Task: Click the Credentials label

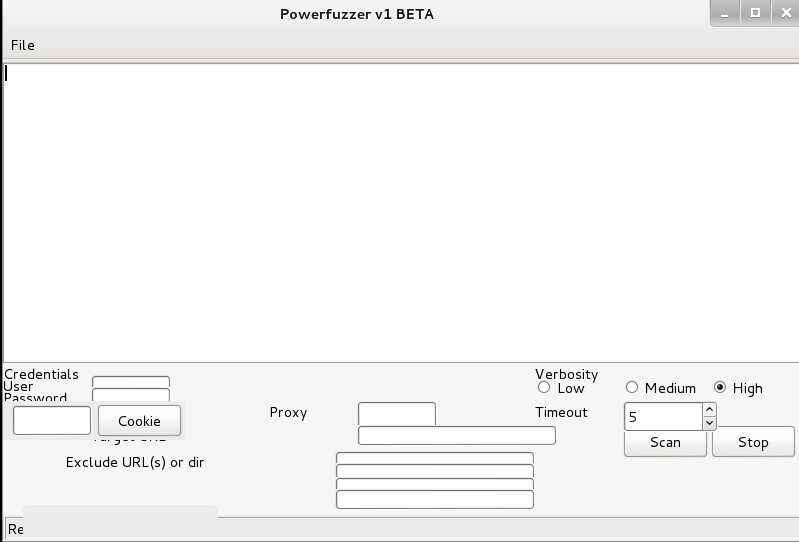Action: pos(41,374)
